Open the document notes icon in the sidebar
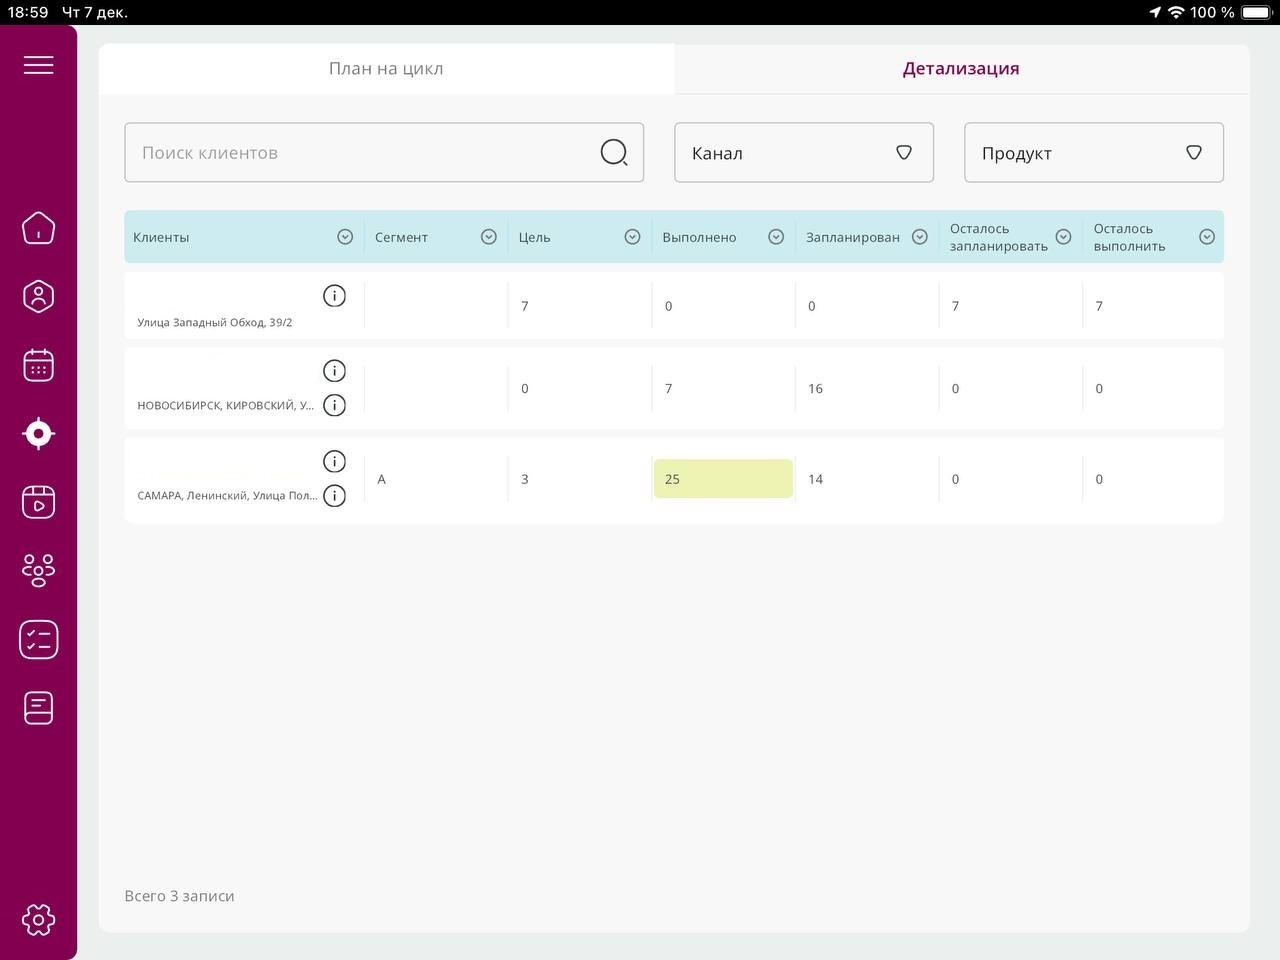 click(x=38, y=708)
